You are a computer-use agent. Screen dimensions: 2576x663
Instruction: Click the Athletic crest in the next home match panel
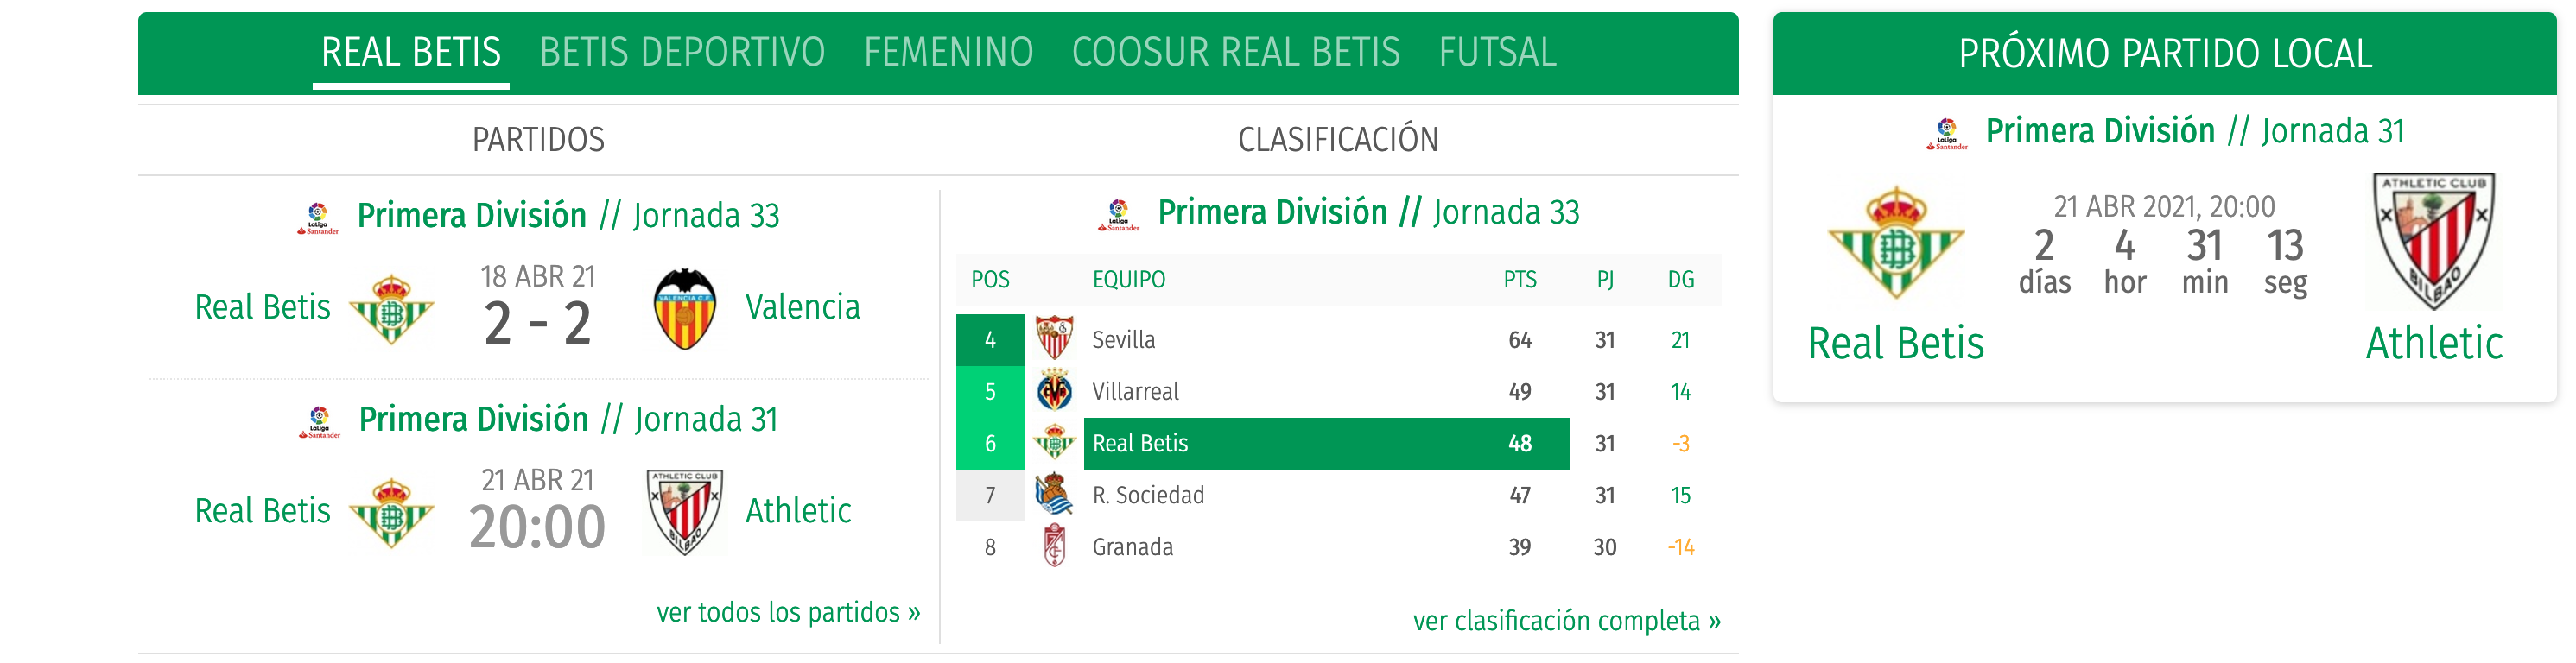[x=2434, y=241]
